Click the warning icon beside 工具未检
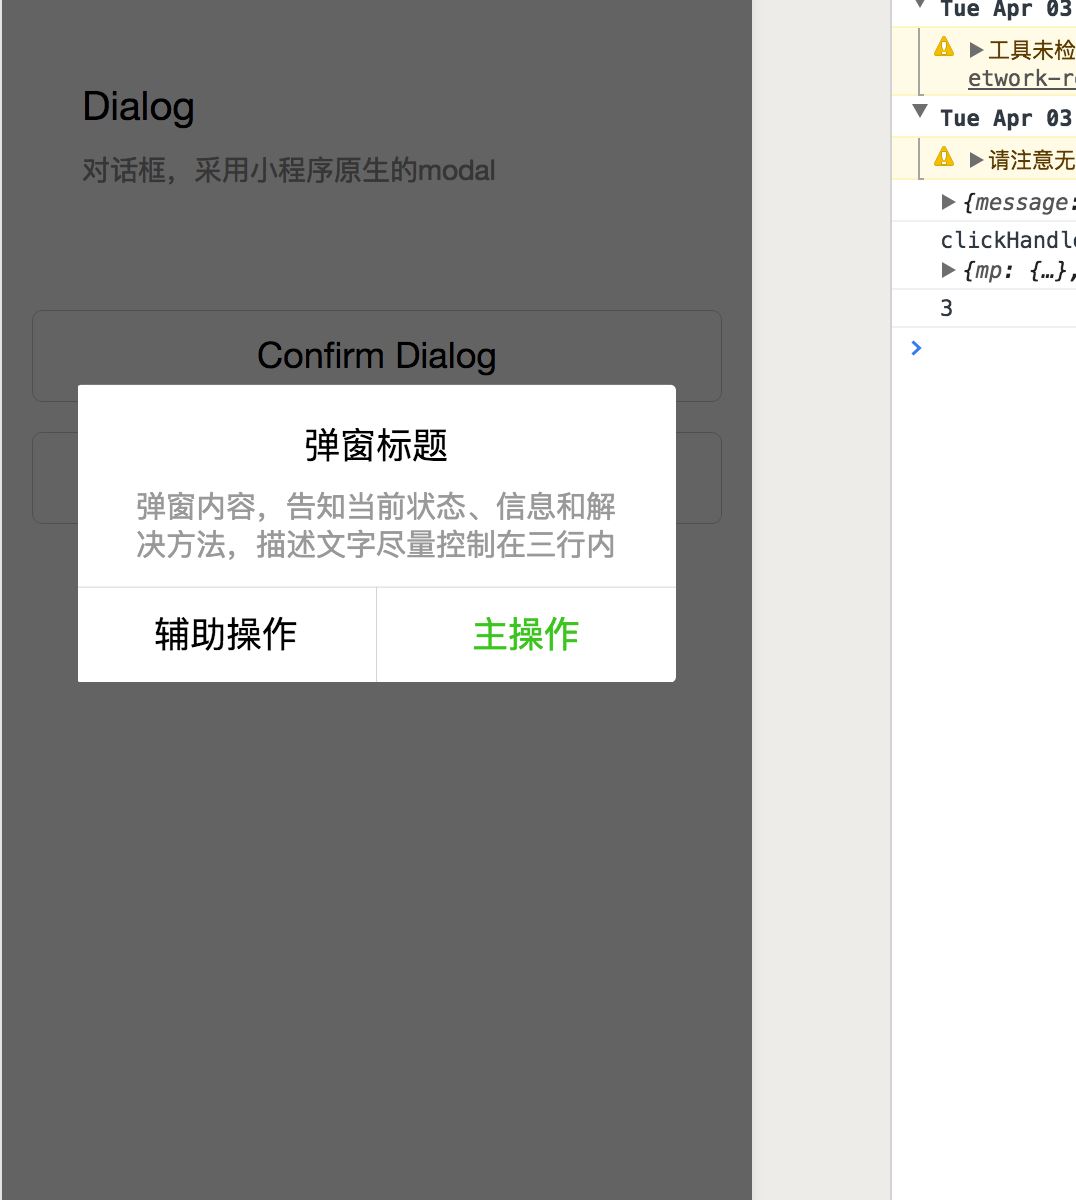1076x1200 pixels. point(944,47)
